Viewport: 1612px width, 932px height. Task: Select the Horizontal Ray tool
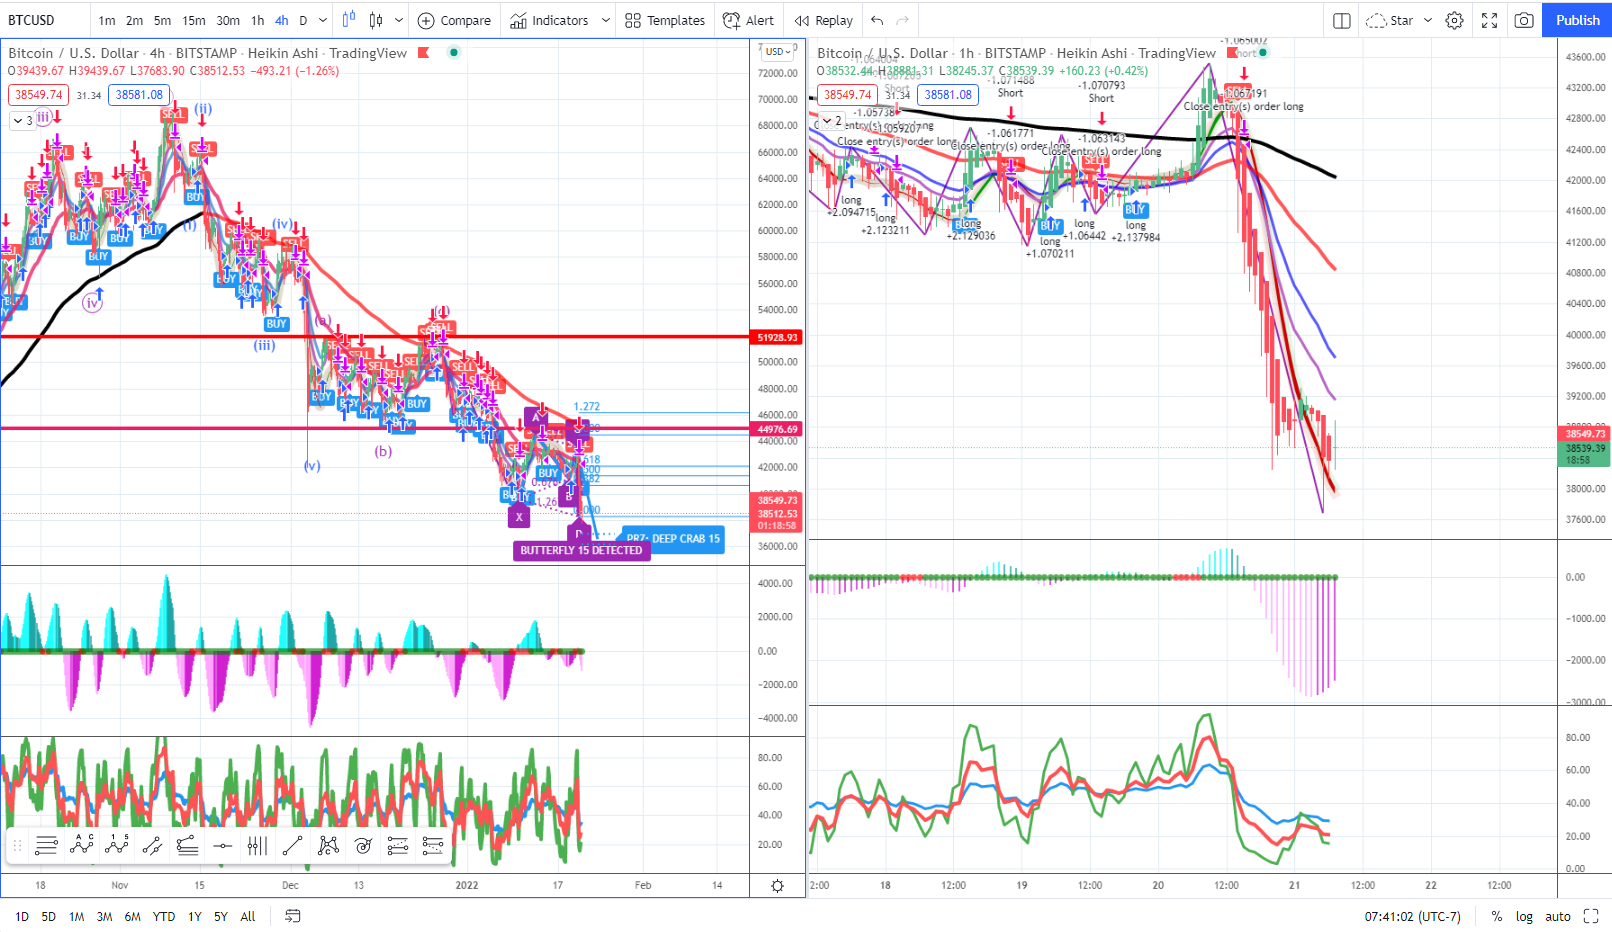[222, 846]
